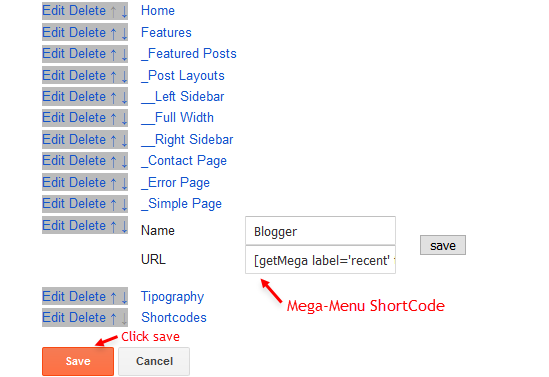
Task: Open the Shortcodes link
Action: pos(174,317)
